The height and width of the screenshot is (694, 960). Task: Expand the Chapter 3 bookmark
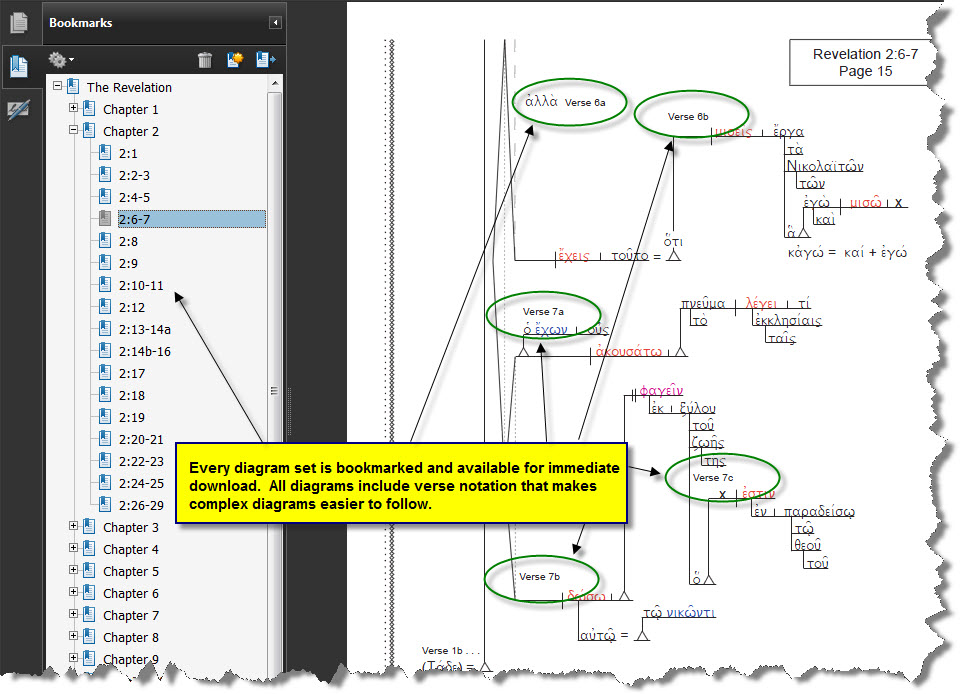(x=73, y=527)
